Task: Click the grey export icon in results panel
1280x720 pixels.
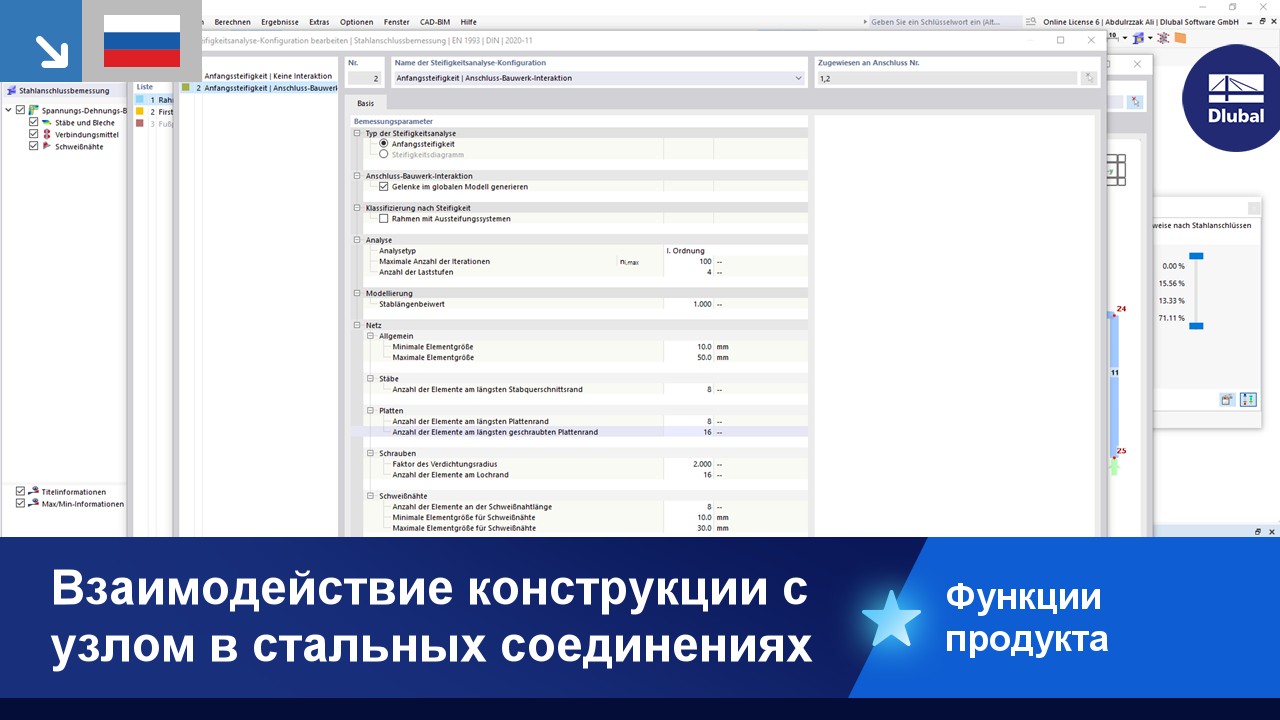Action: 1227,399
